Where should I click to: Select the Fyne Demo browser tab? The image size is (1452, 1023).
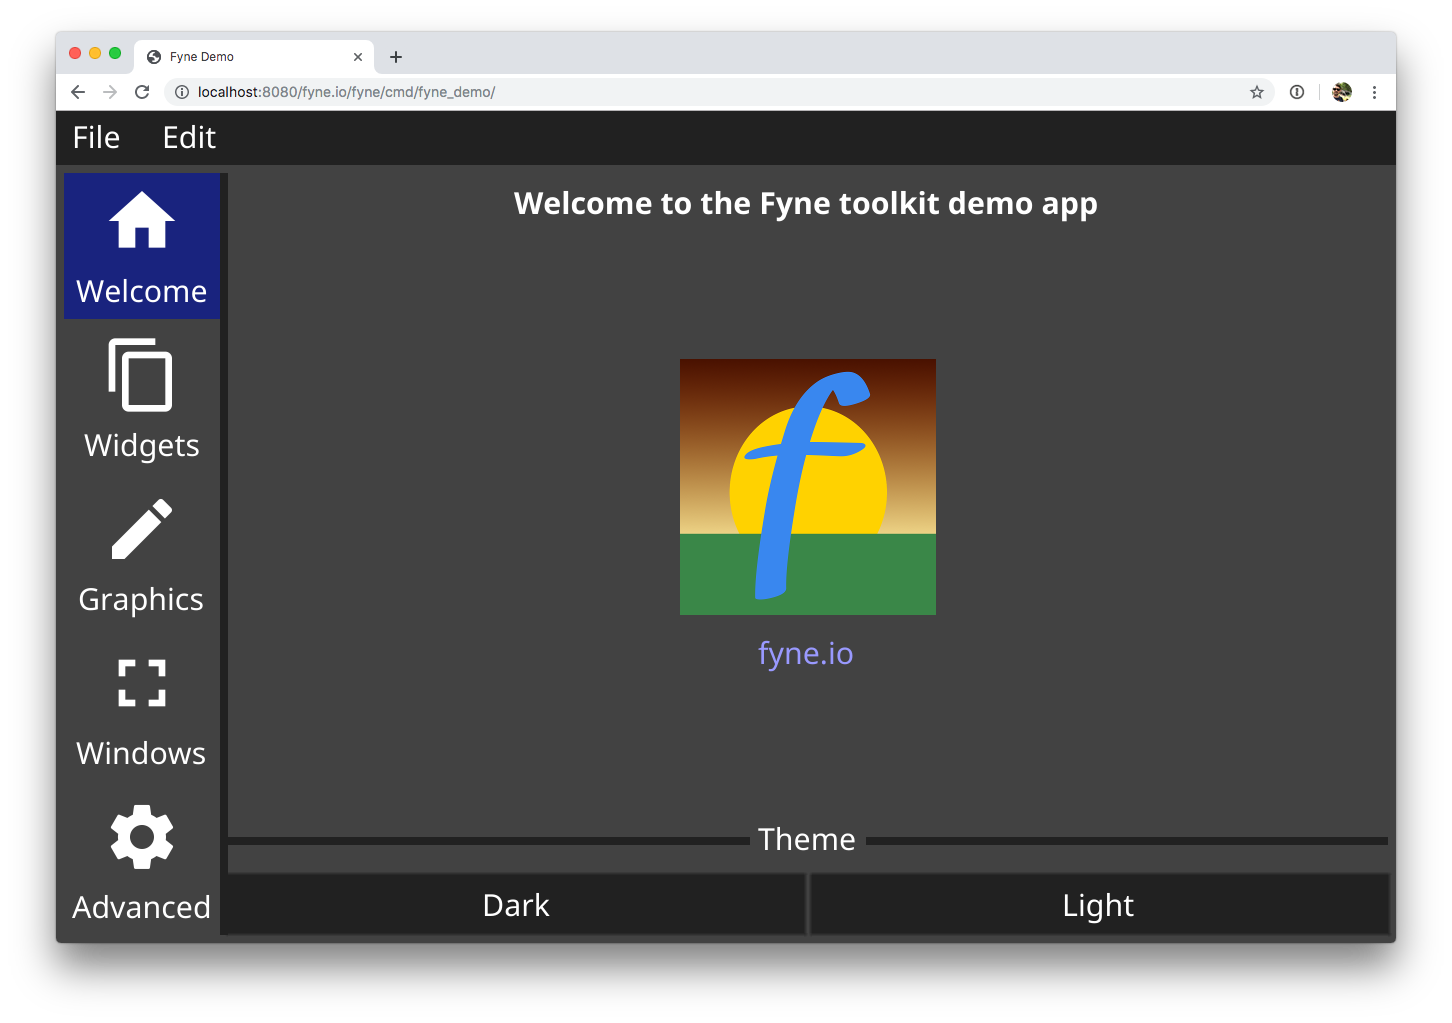(x=254, y=57)
